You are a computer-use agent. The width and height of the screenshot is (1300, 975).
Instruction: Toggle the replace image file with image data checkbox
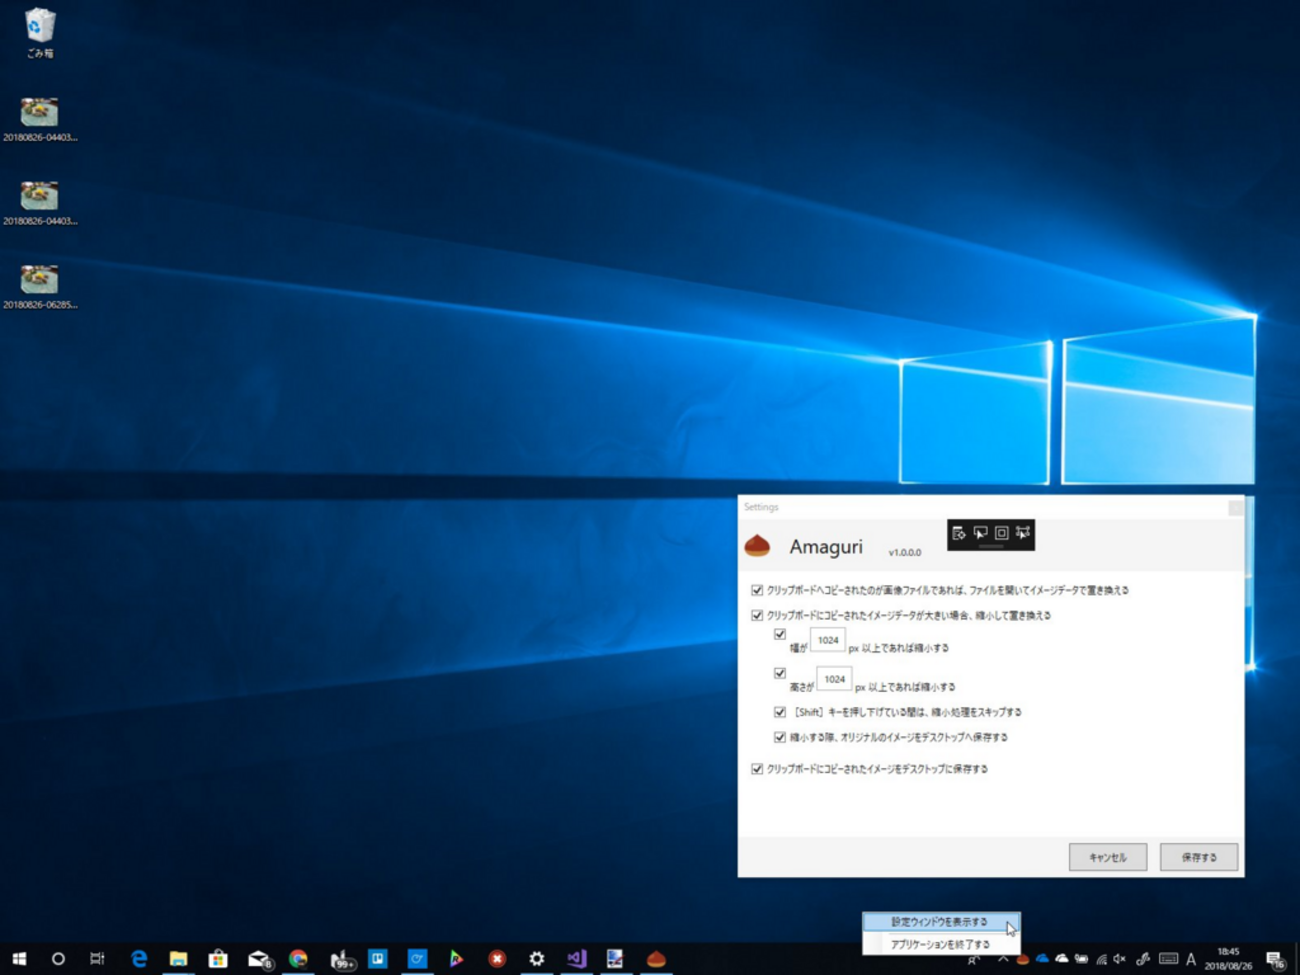(x=757, y=590)
